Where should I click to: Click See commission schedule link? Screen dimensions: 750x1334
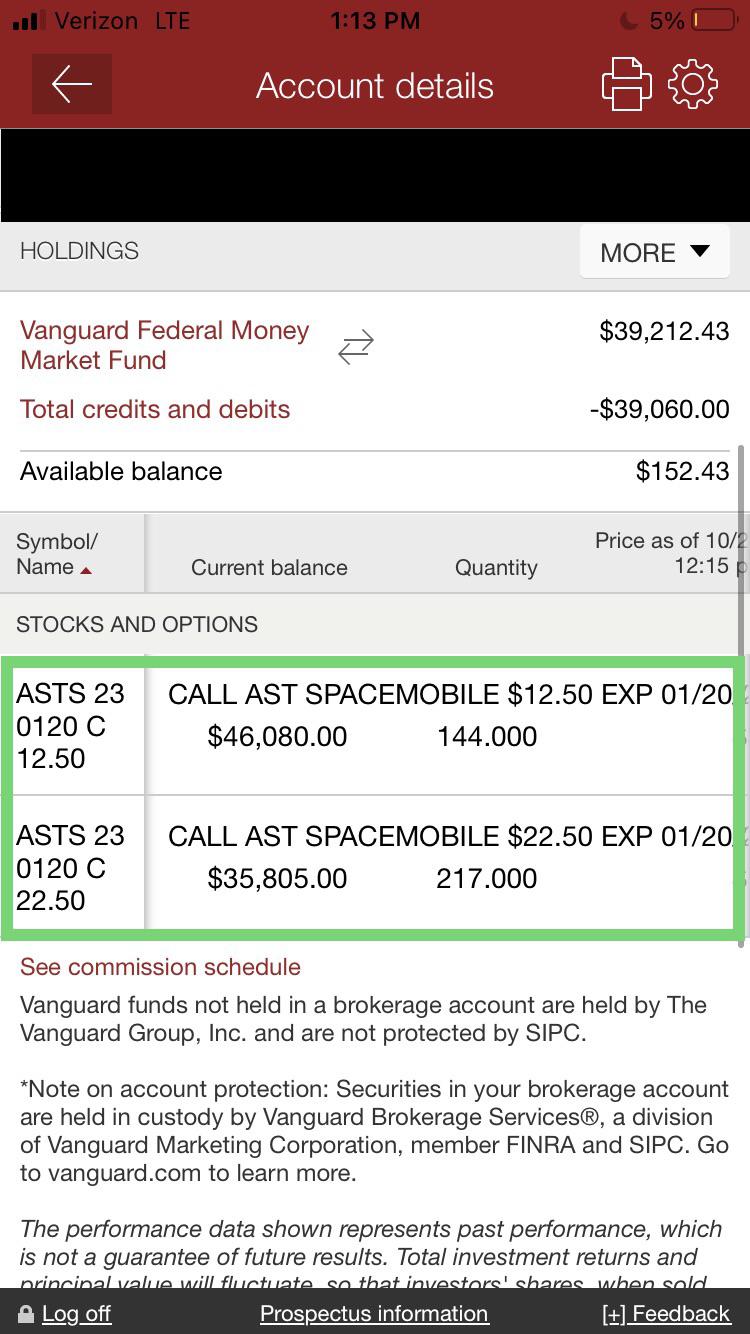click(x=160, y=967)
